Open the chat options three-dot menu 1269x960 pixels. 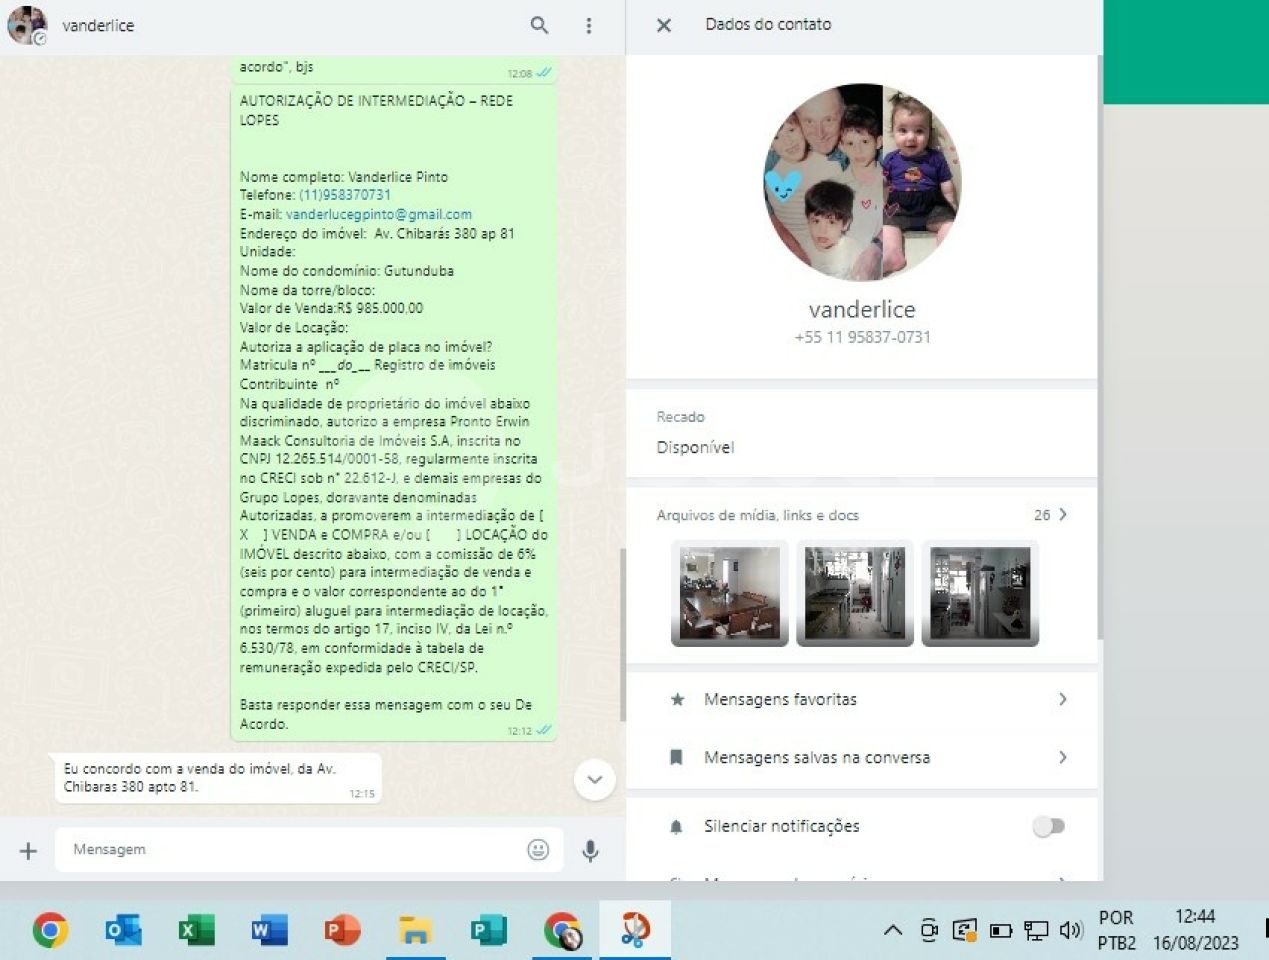[589, 25]
